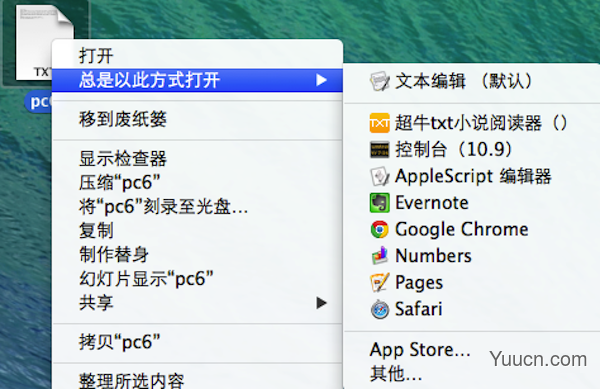Click the Google Chrome icon
Screen dimensions: 600x389
coord(380,229)
